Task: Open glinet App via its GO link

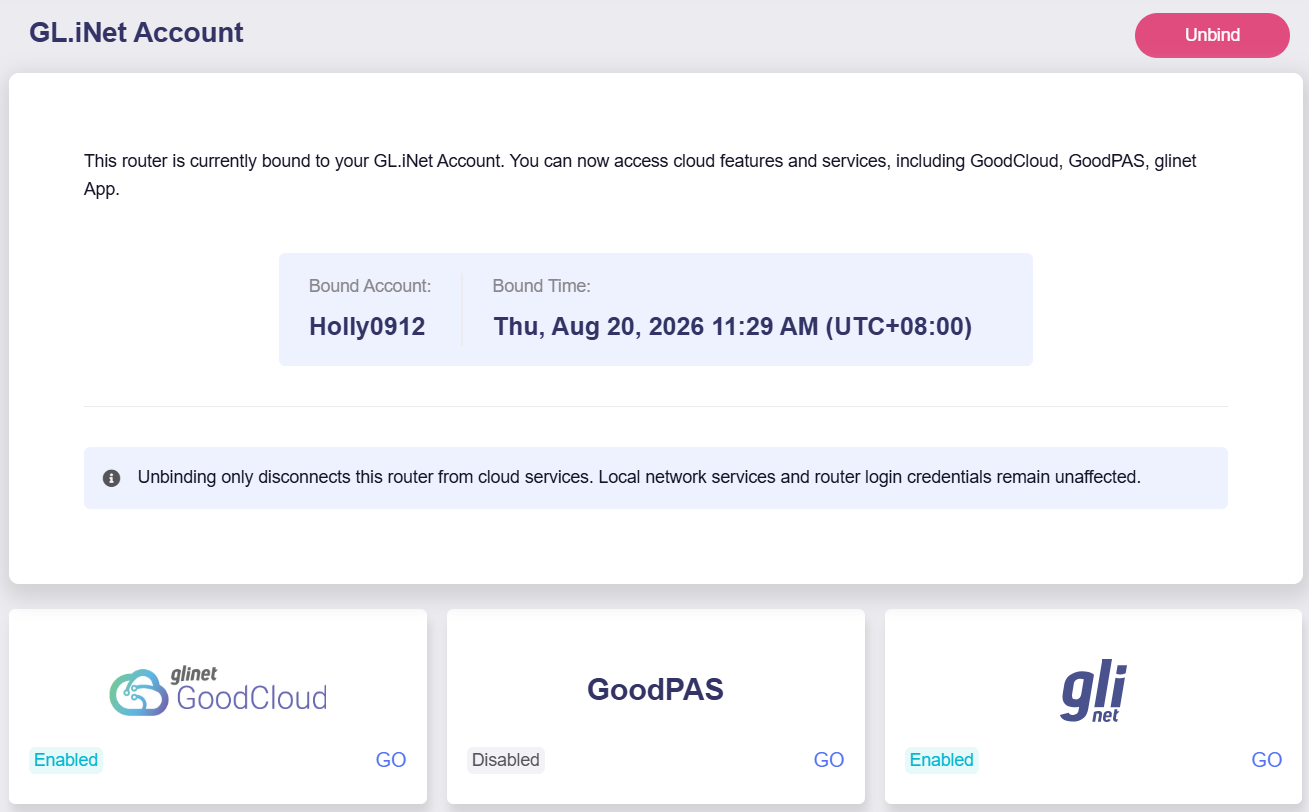Action: click(x=1267, y=760)
